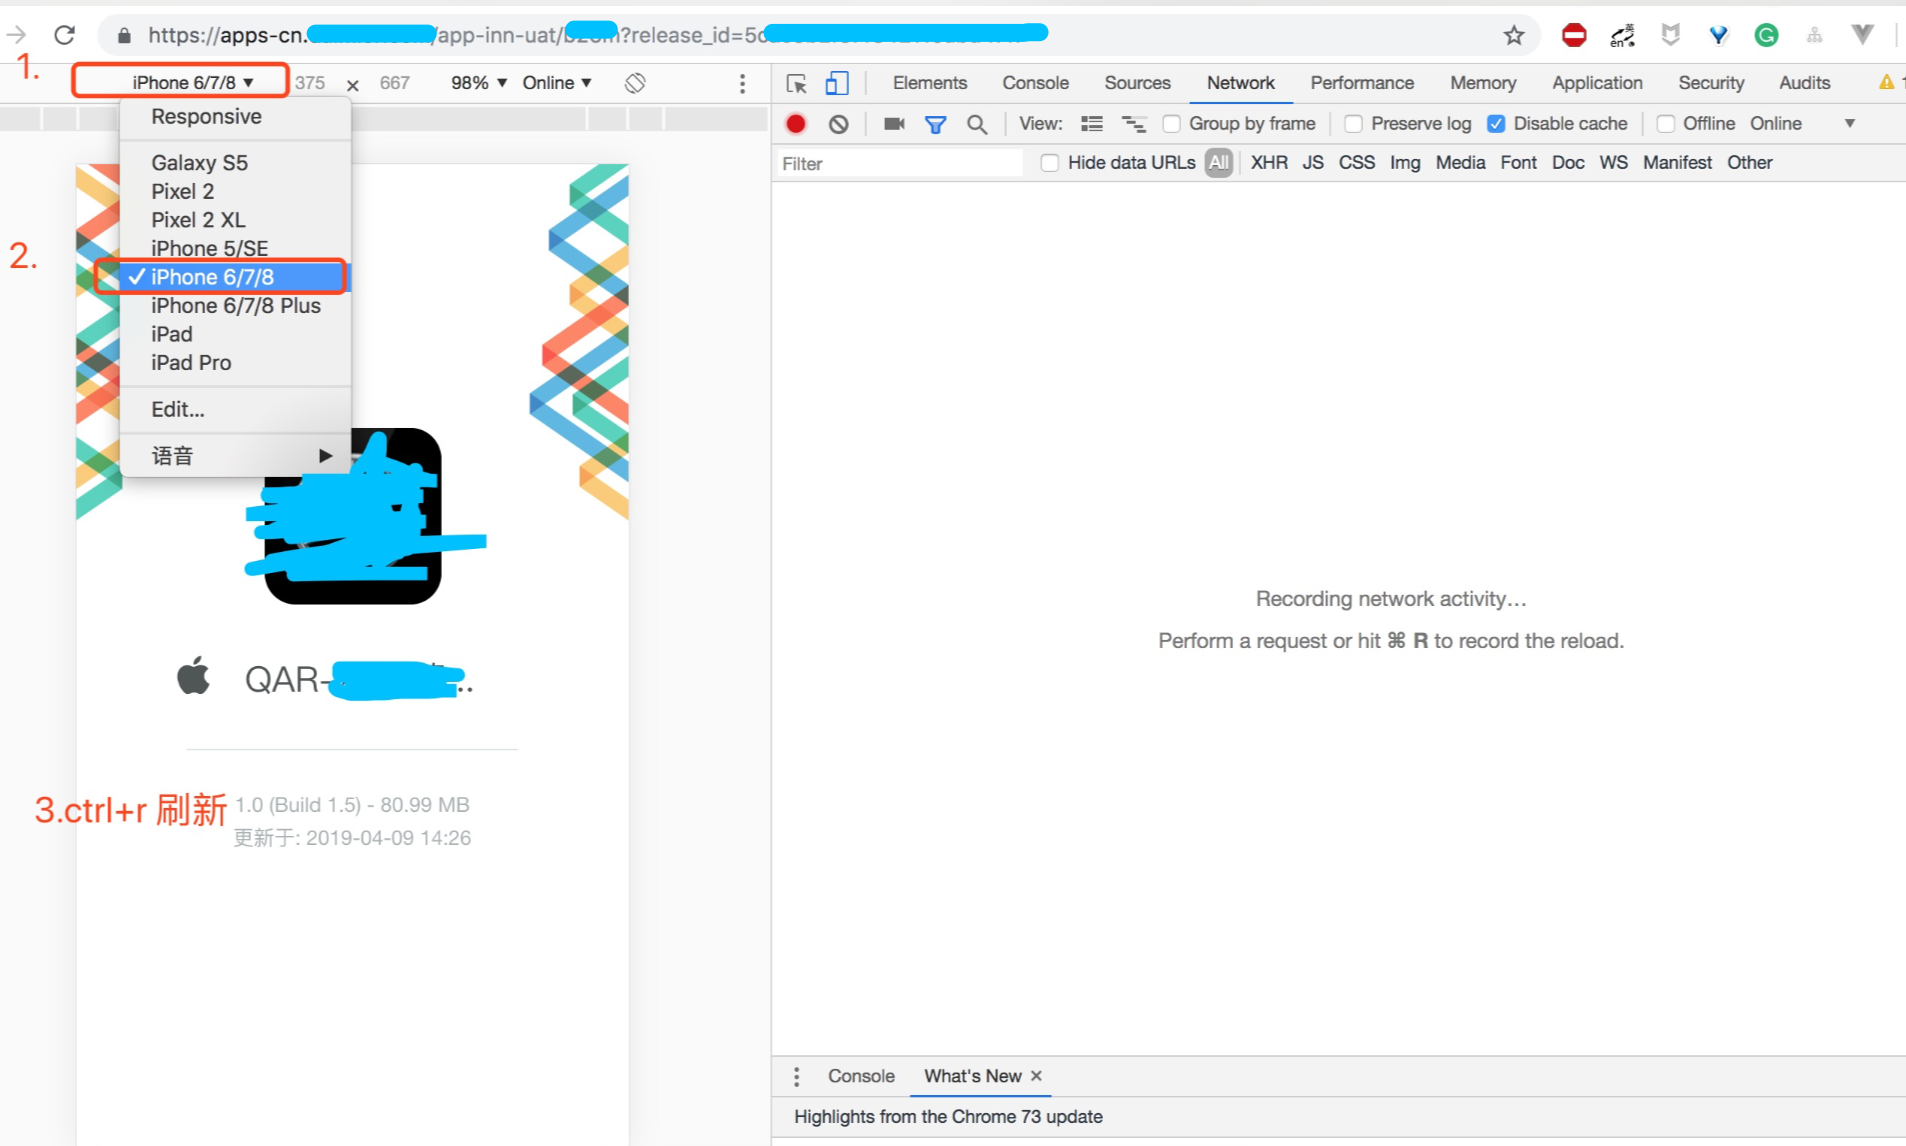Check Hide data URLs option
The width and height of the screenshot is (1906, 1146).
click(1049, 163)
